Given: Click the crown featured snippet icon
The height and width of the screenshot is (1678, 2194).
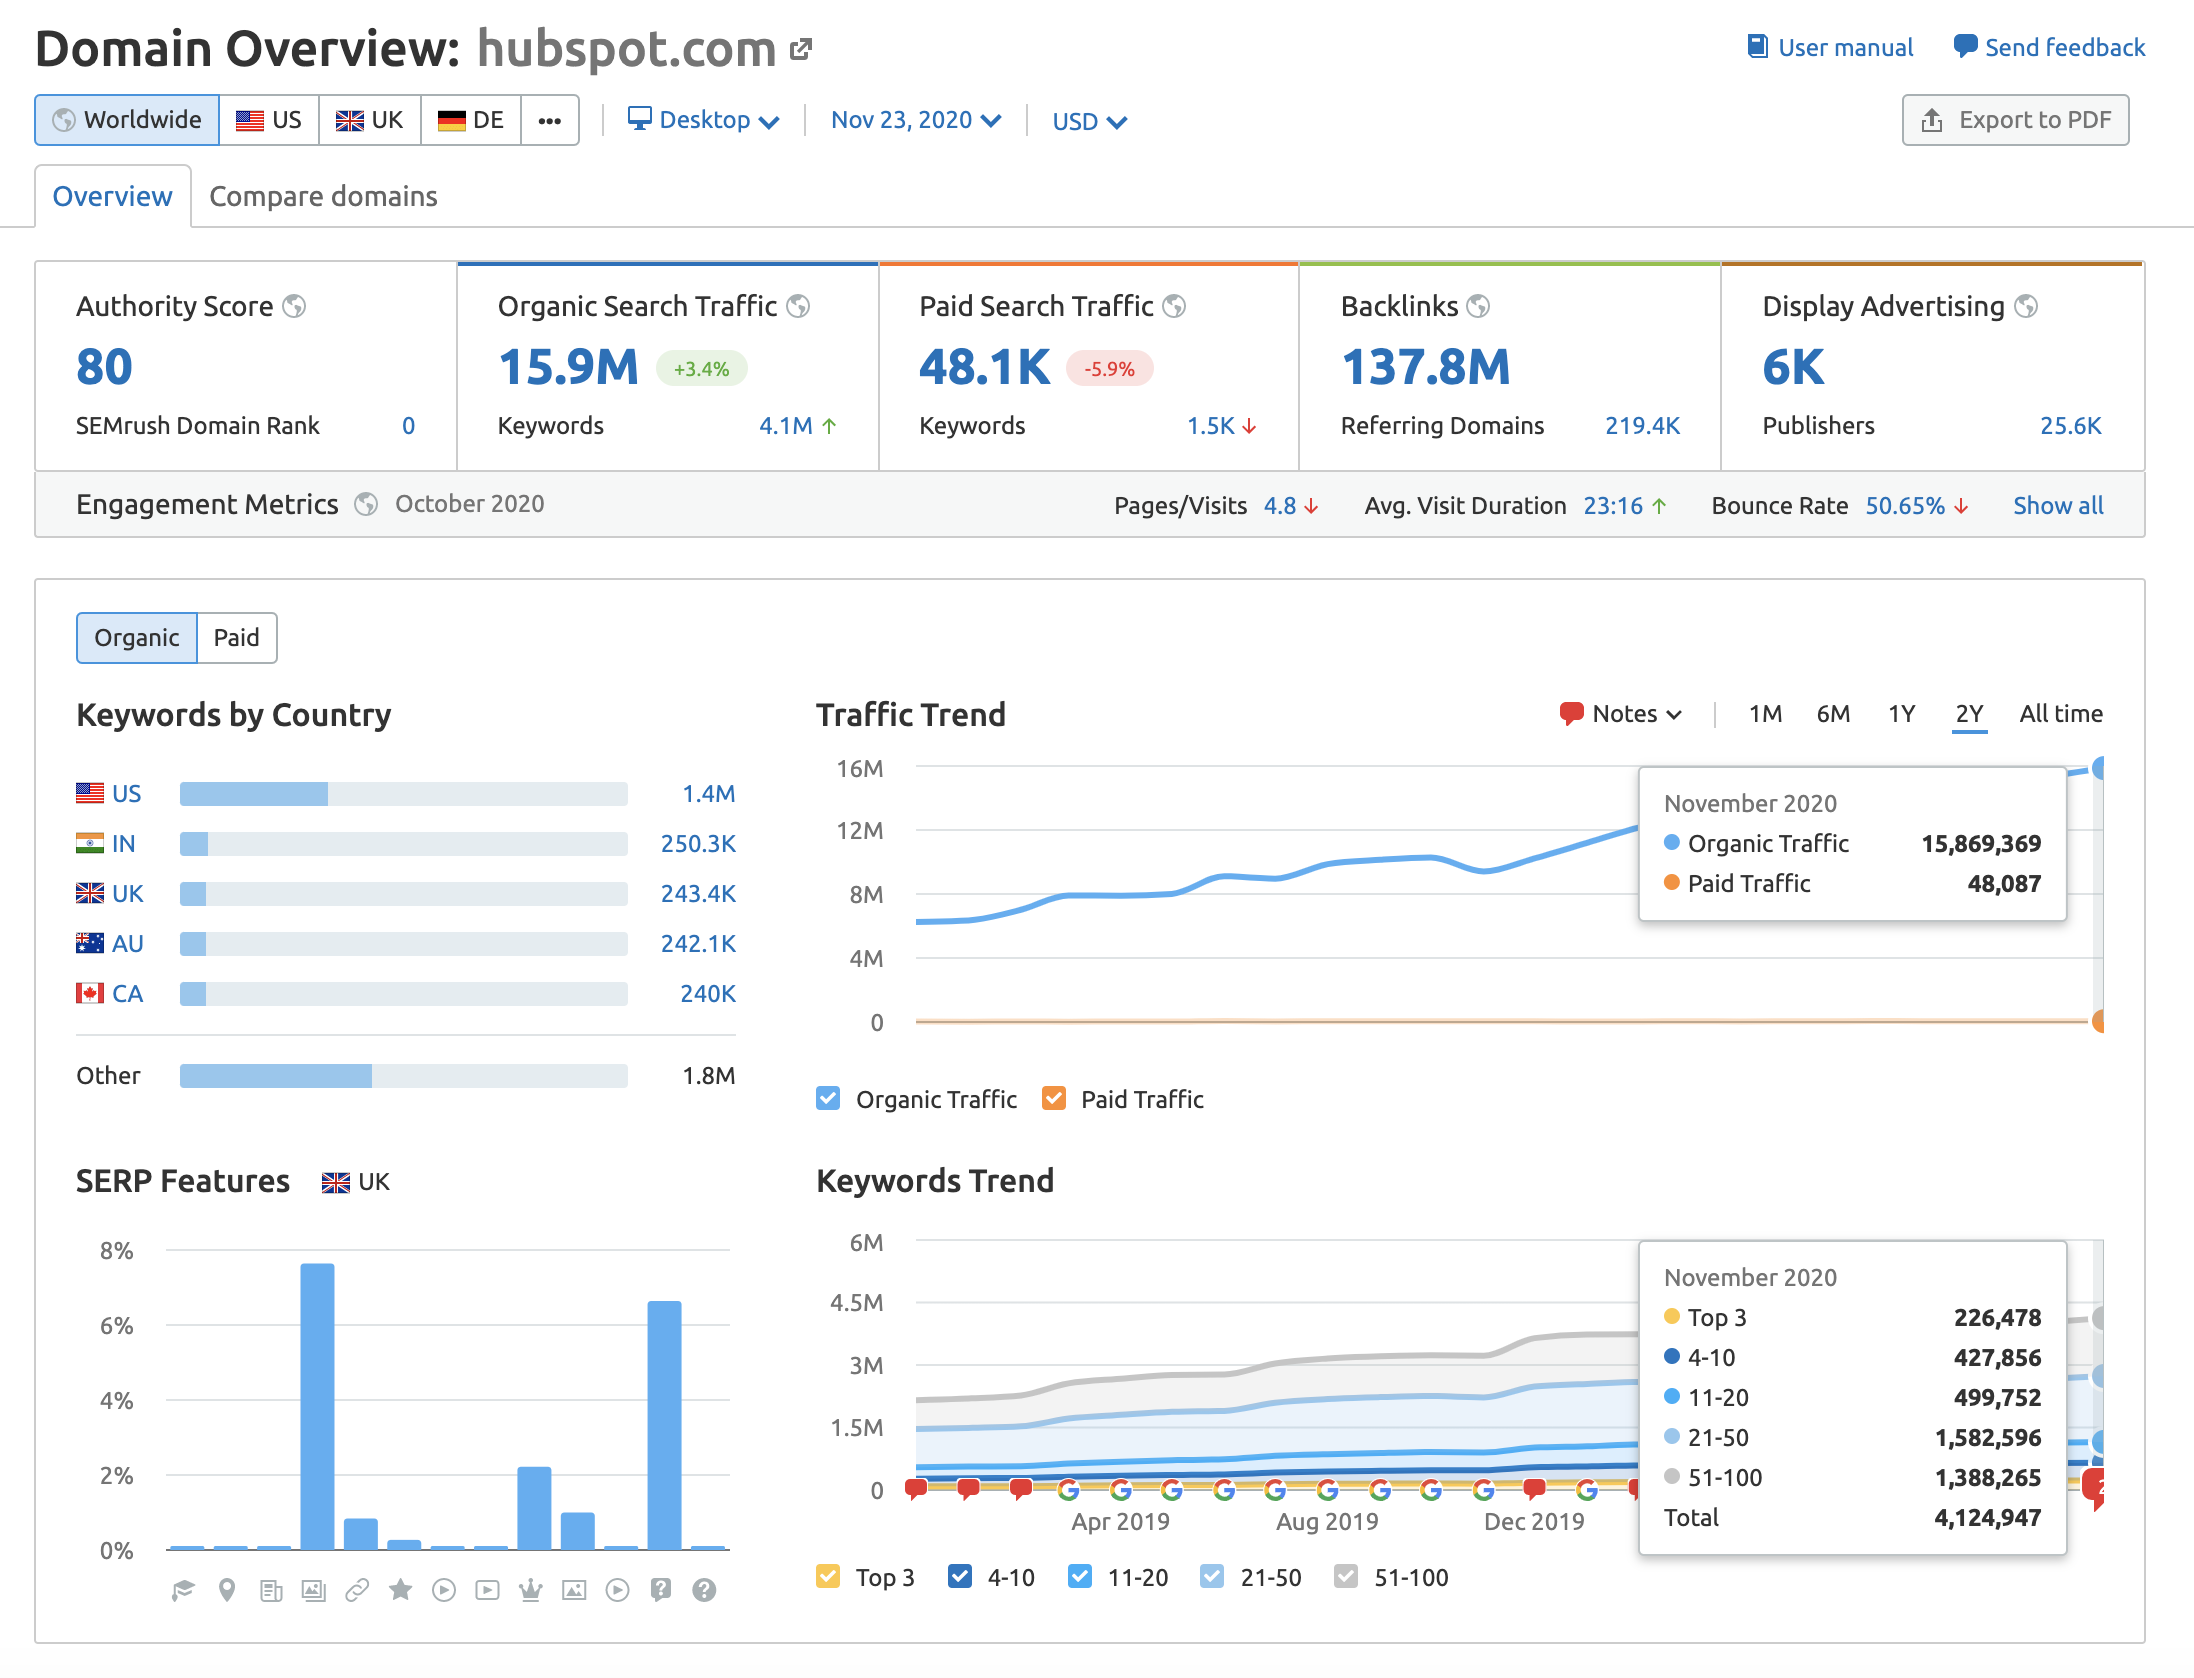Looking at the screenshot, I should coord(530,1589).
